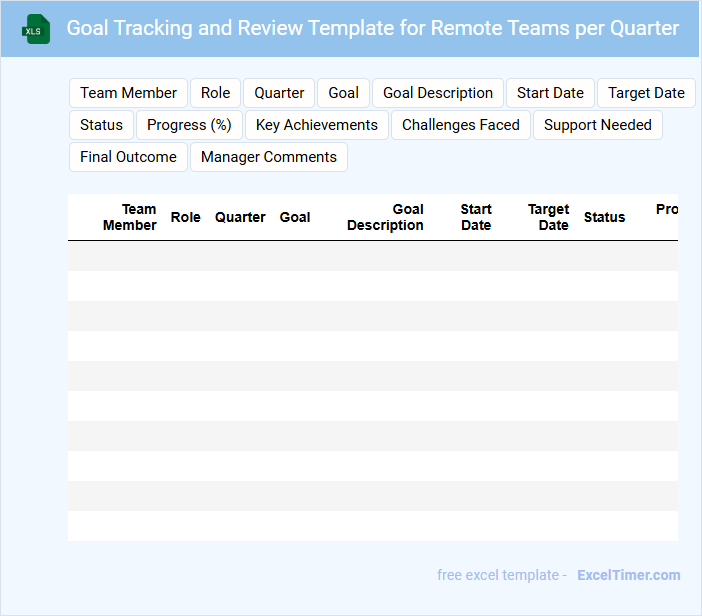Pick the Target Date tag
This screenshot has height=616, width=702.
(x=646, y=93)
